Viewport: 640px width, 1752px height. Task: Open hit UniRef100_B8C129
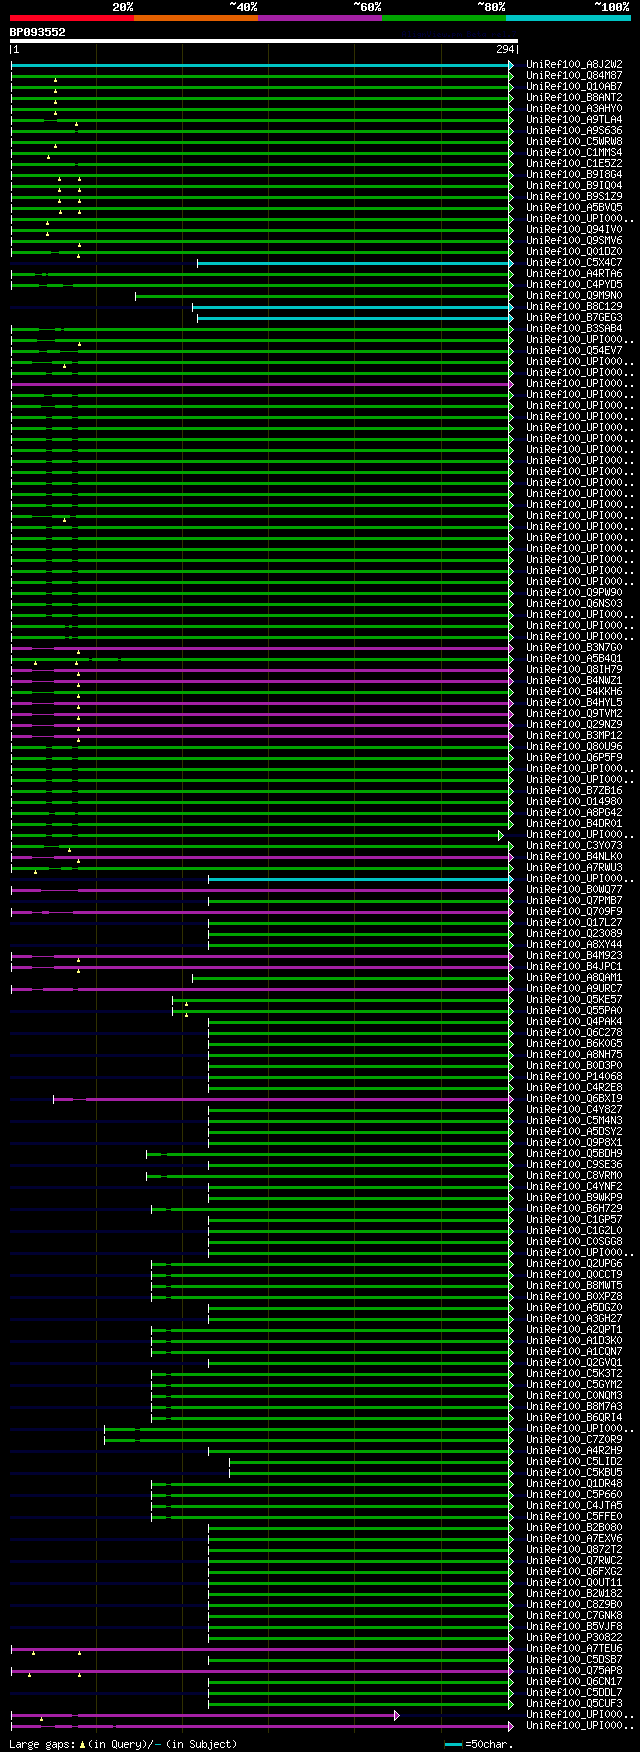[573, 307]
